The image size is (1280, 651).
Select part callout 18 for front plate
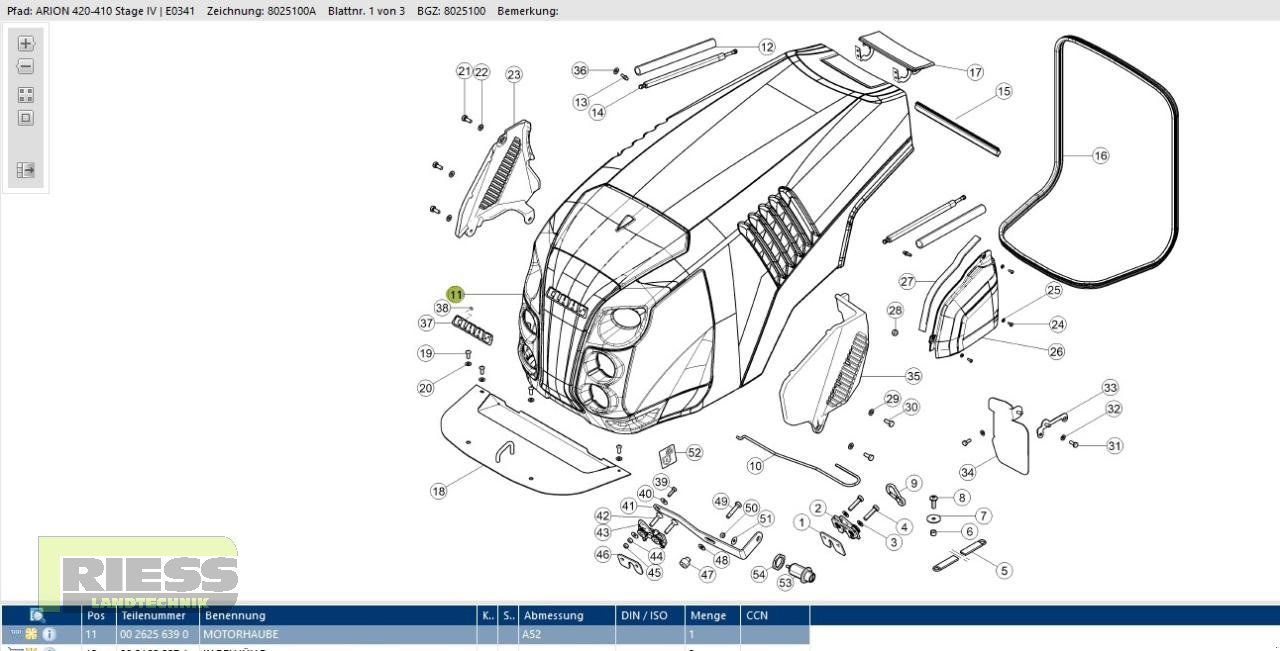438,491
